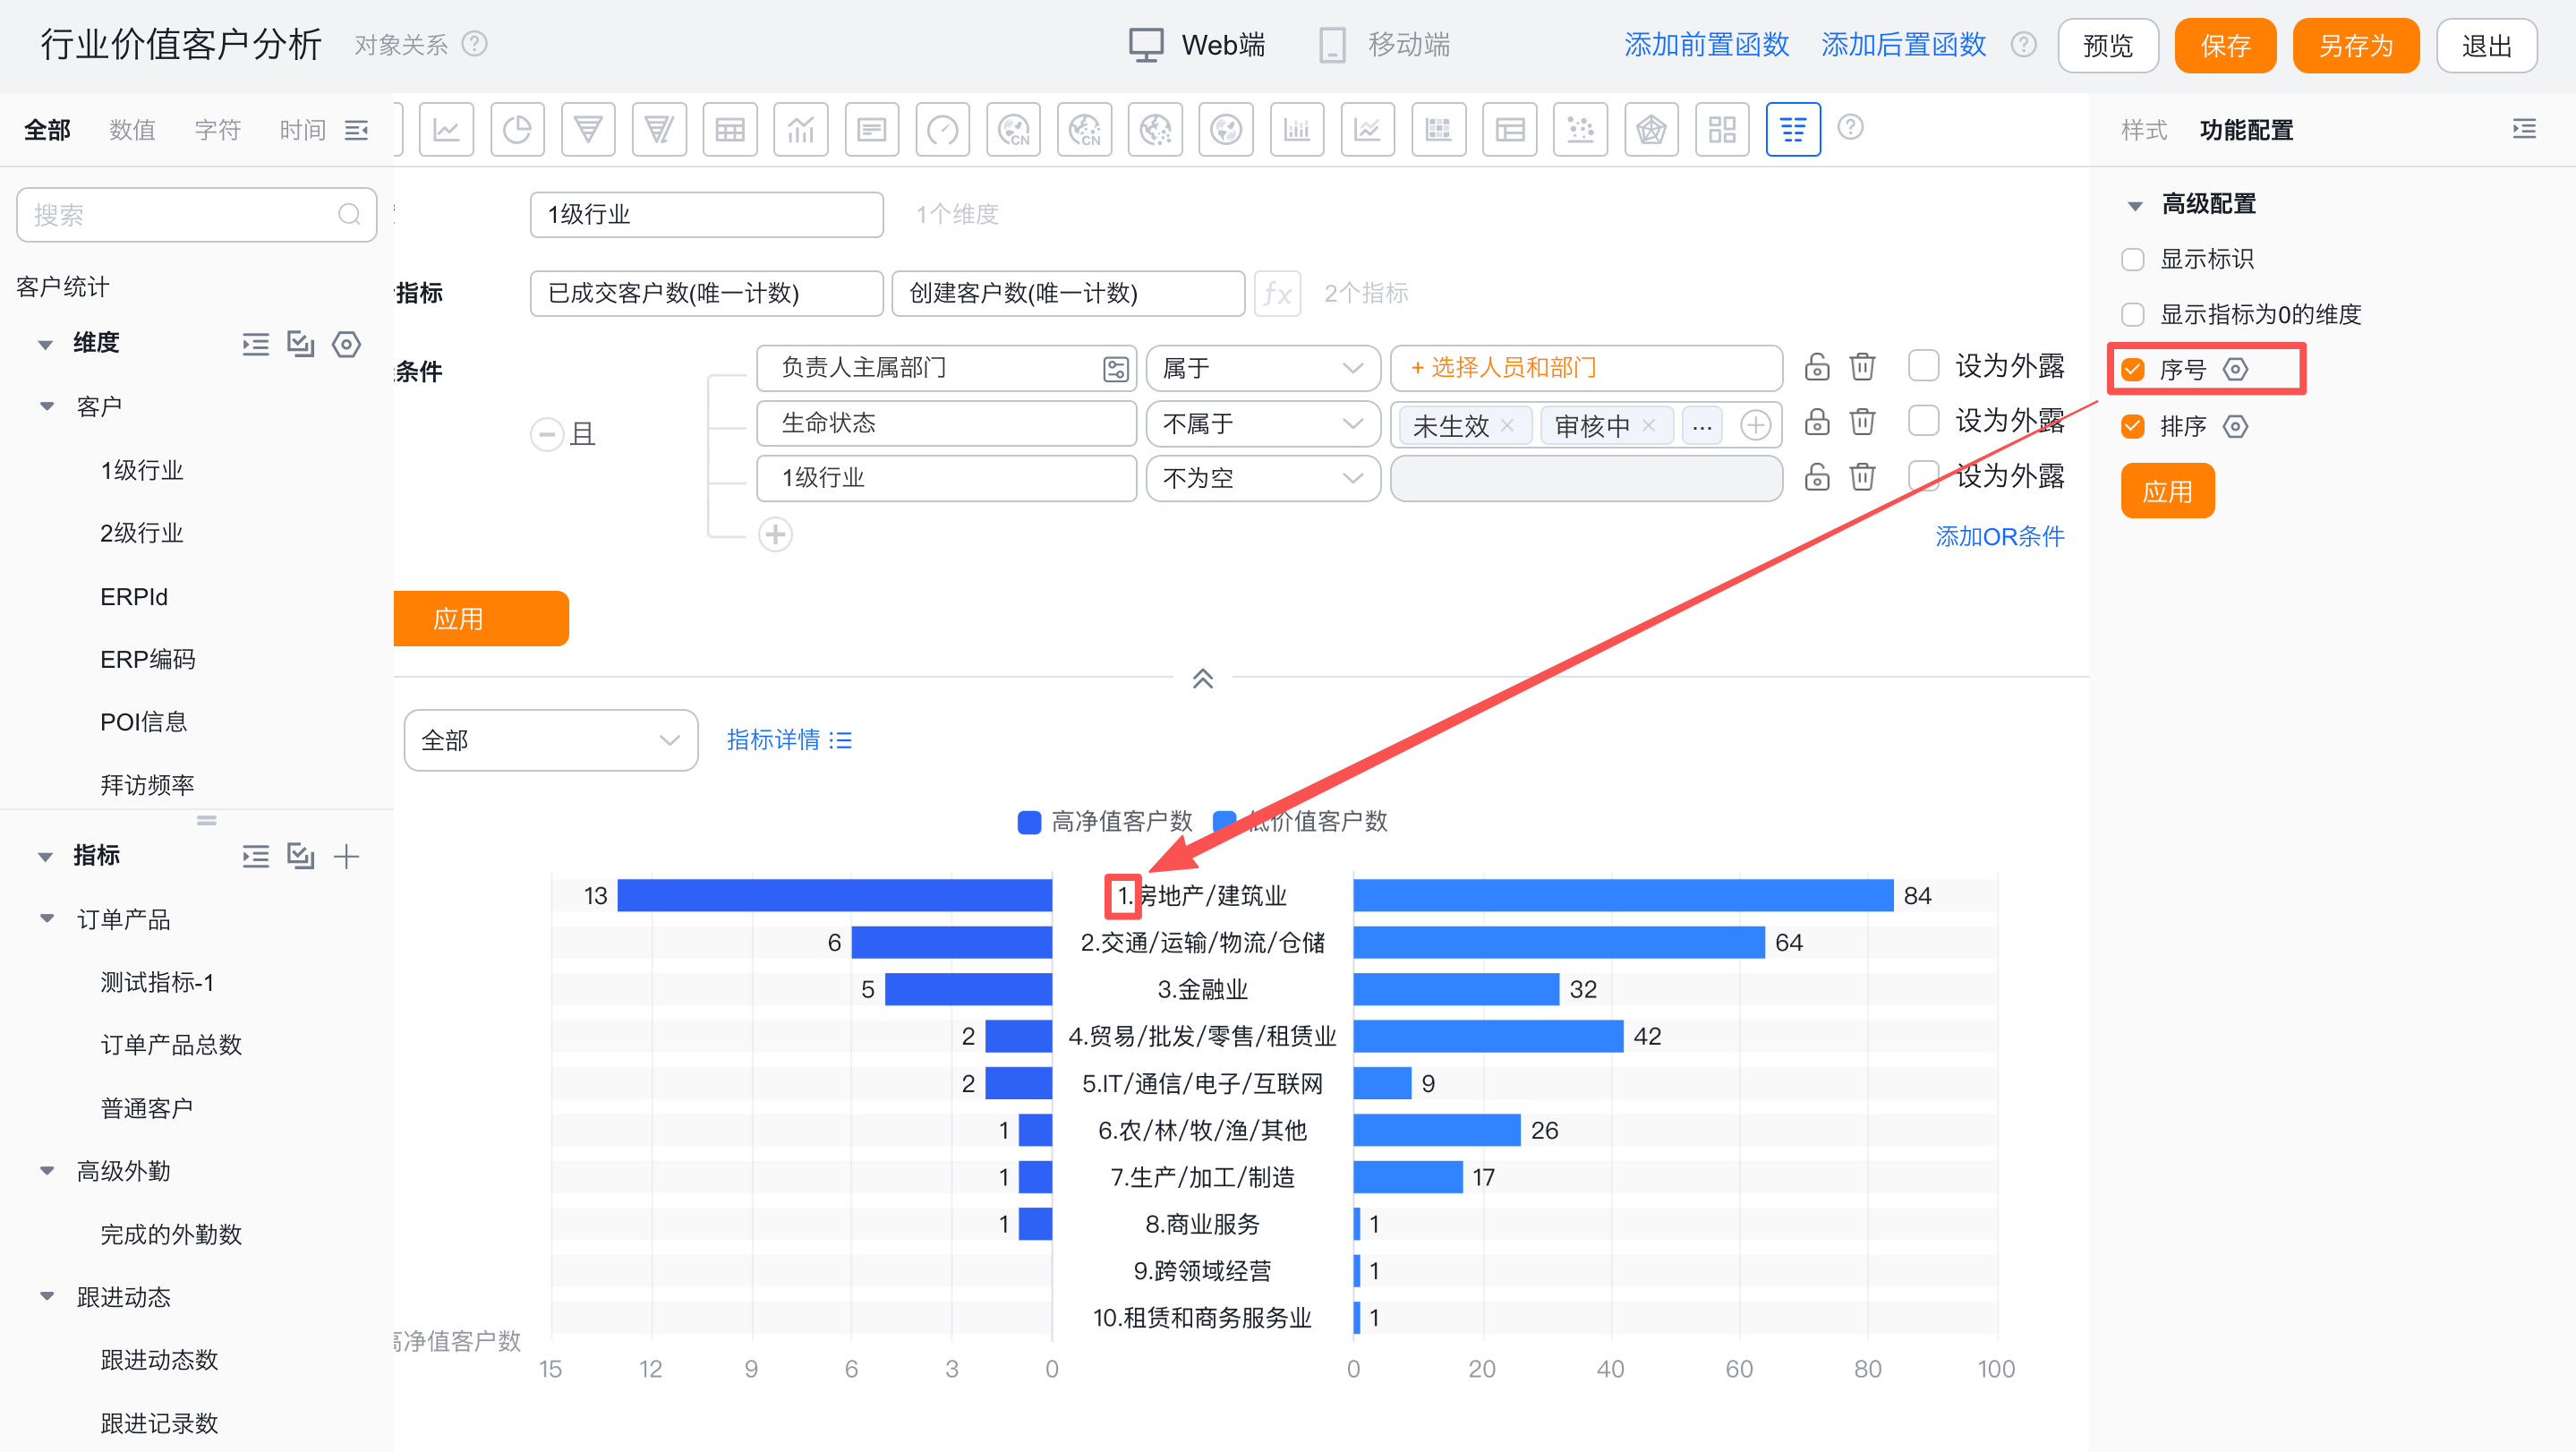
Task: Pick the scatter plot chart icon
Action: (1580, 130)
